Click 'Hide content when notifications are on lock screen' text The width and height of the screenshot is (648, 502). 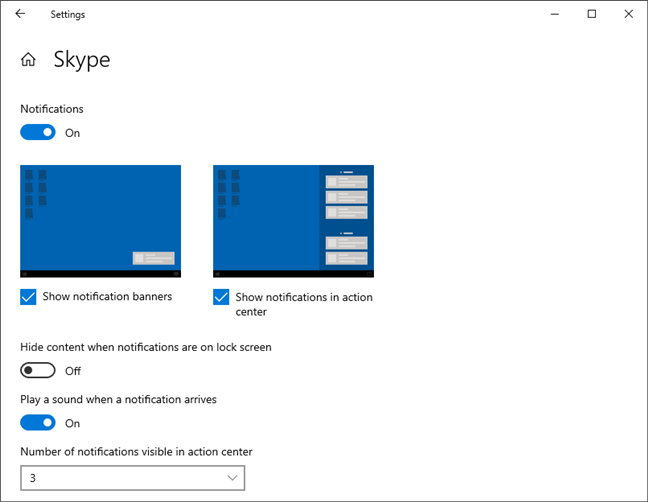click(146, 347)
